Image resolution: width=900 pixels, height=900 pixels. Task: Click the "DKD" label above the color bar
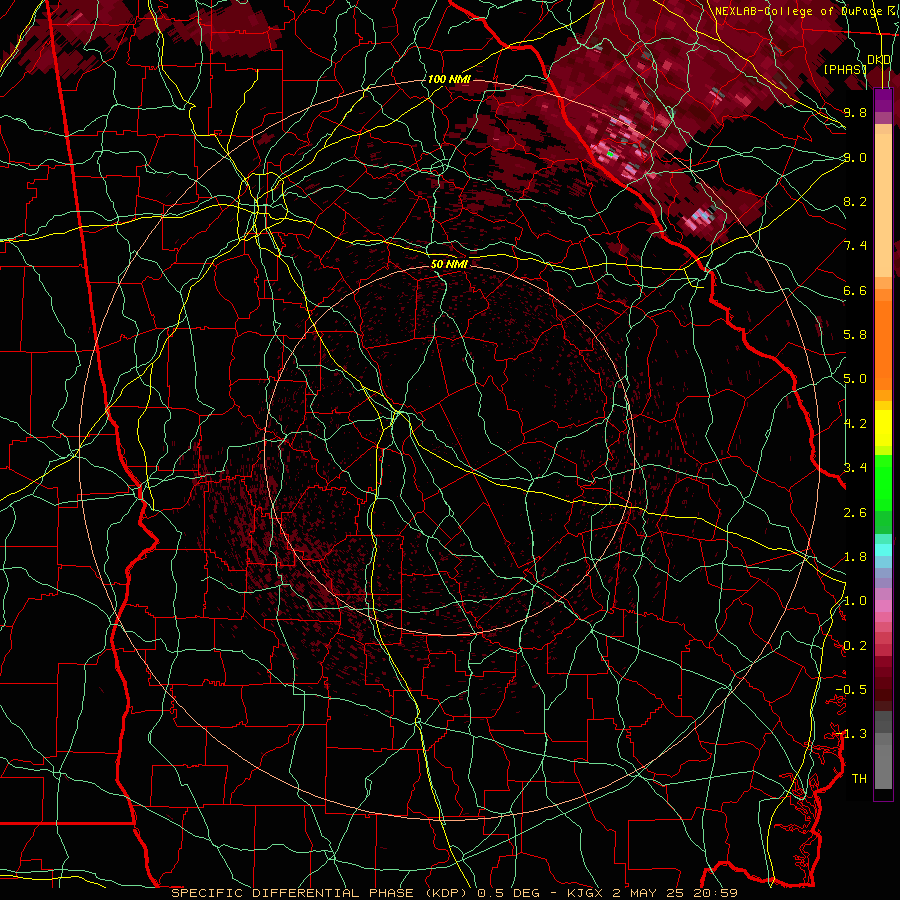879,60
